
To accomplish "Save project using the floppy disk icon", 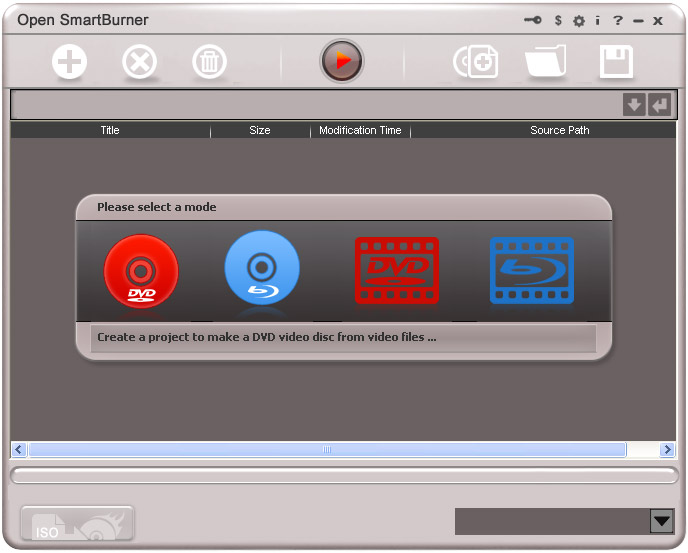I will pos(616,63).
